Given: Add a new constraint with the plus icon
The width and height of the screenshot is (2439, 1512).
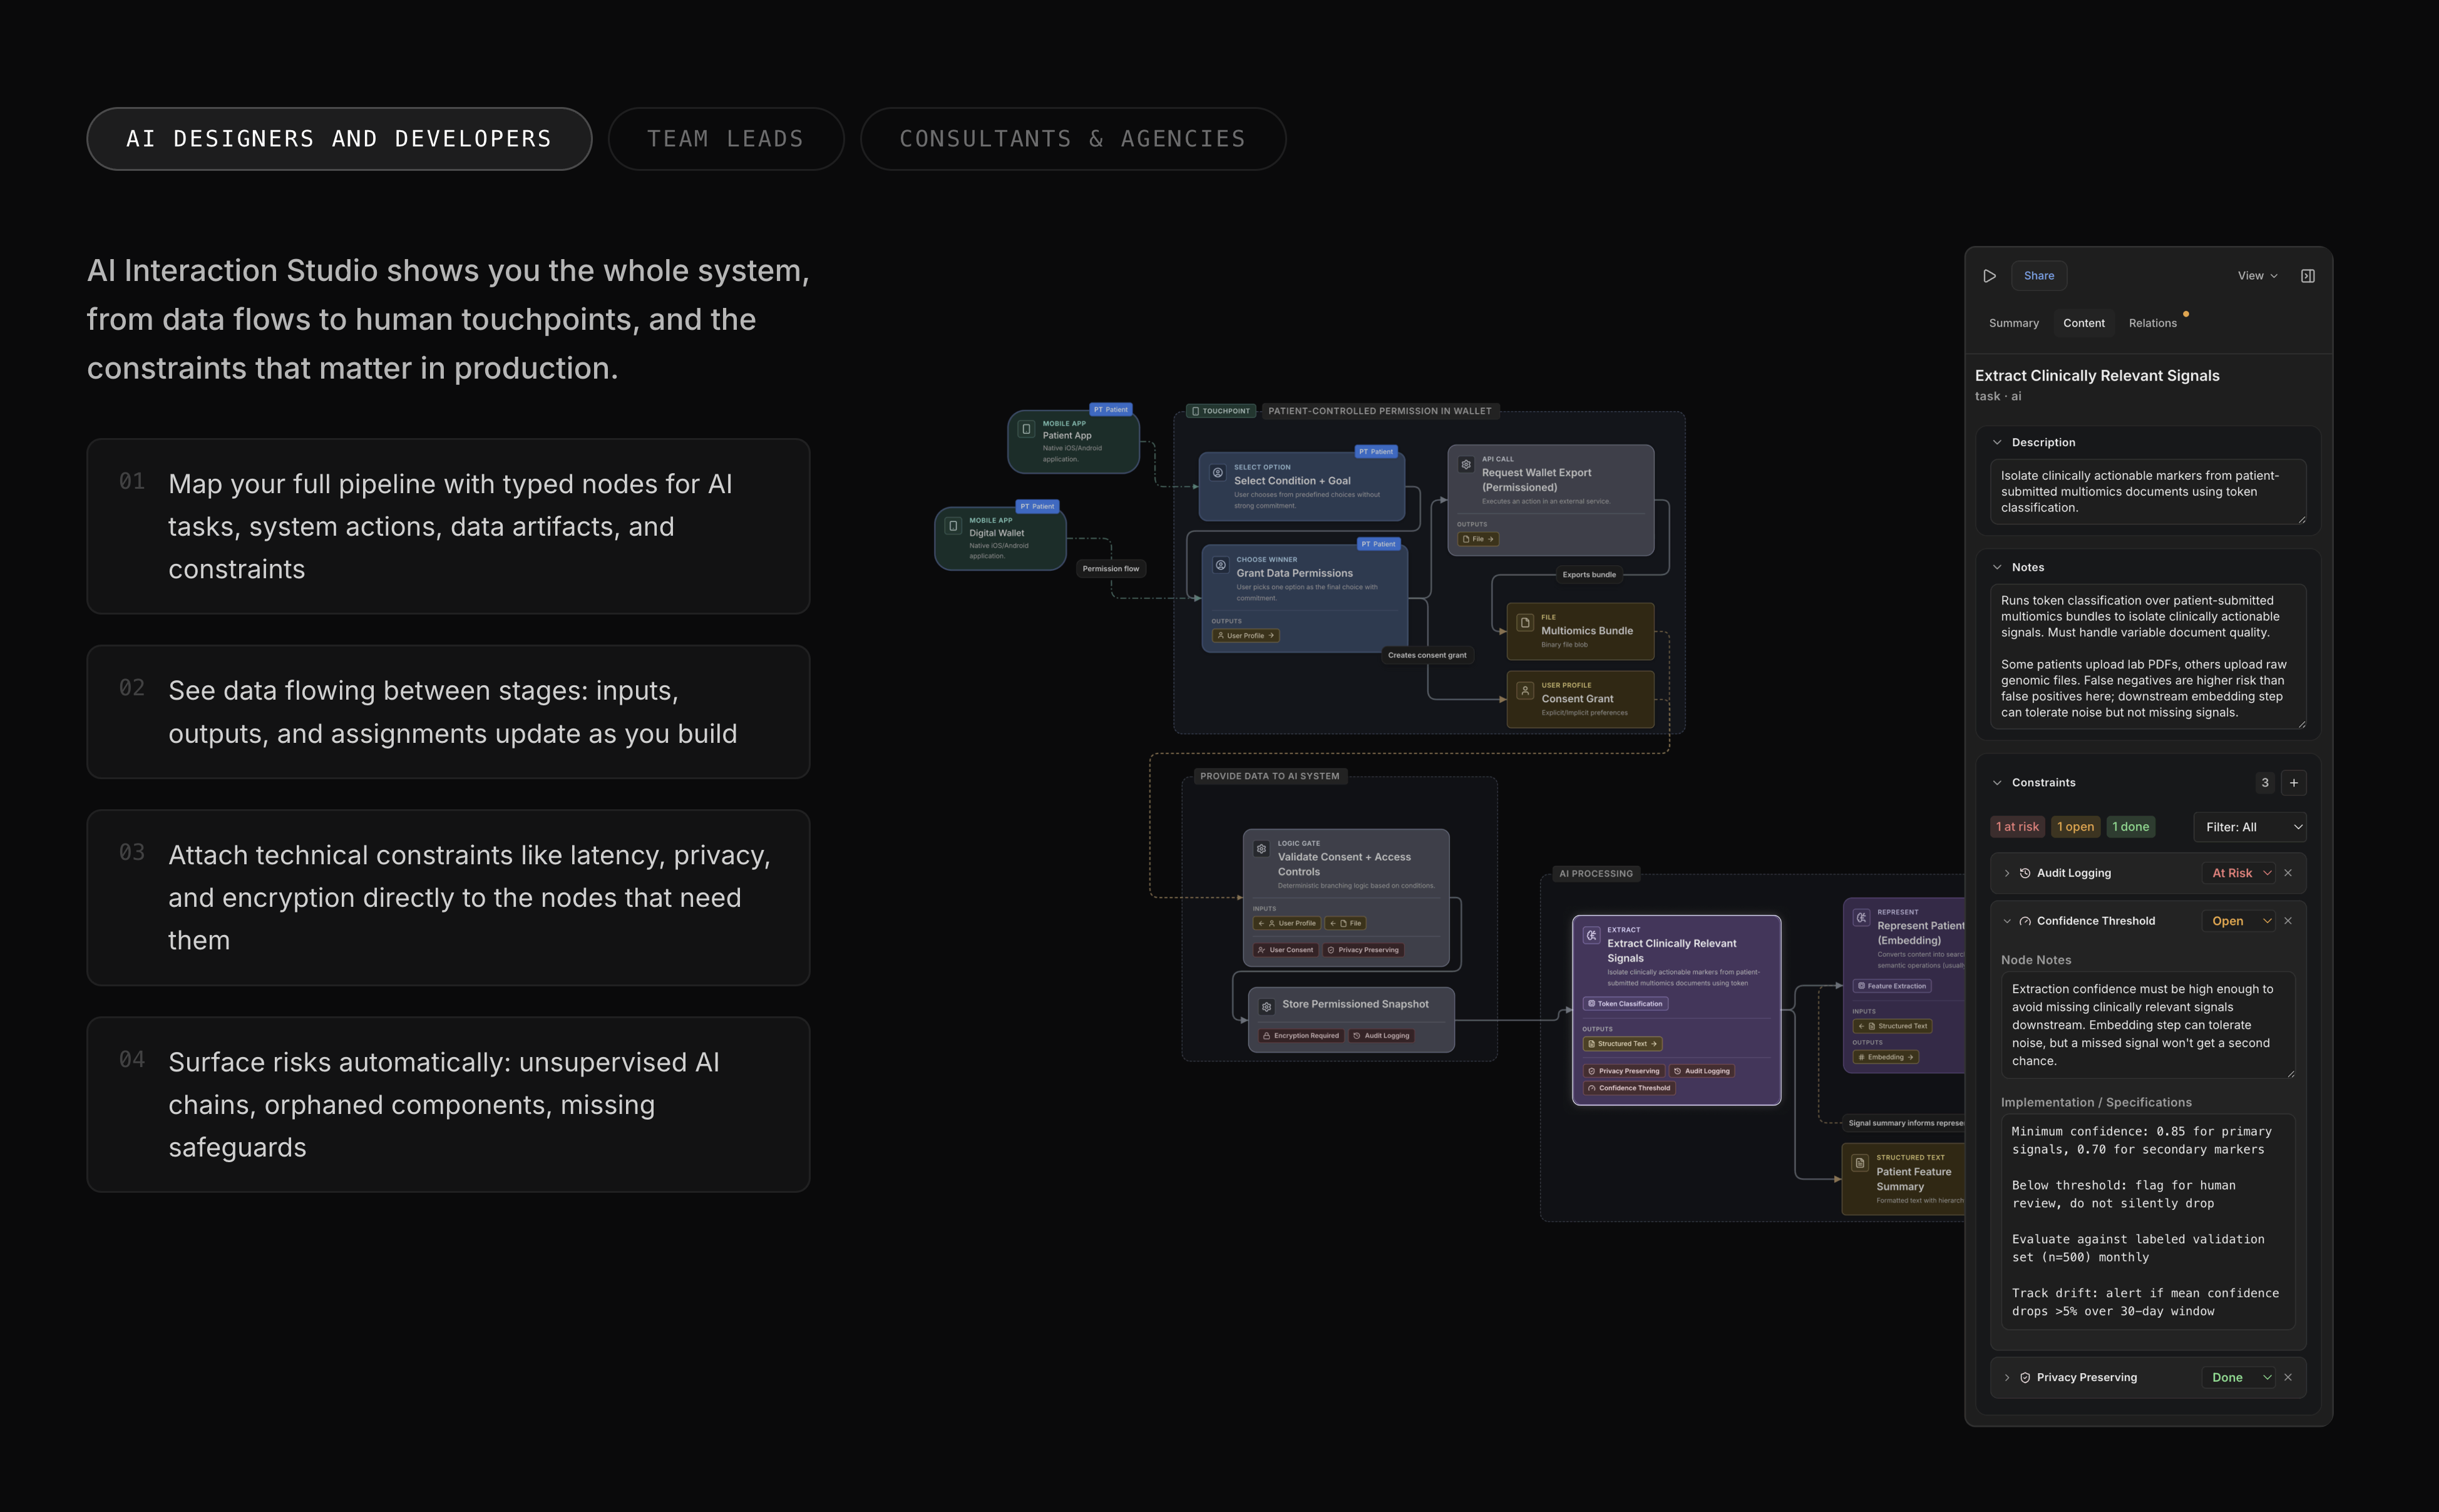Looking at the screenshot, I should 2295,782.
